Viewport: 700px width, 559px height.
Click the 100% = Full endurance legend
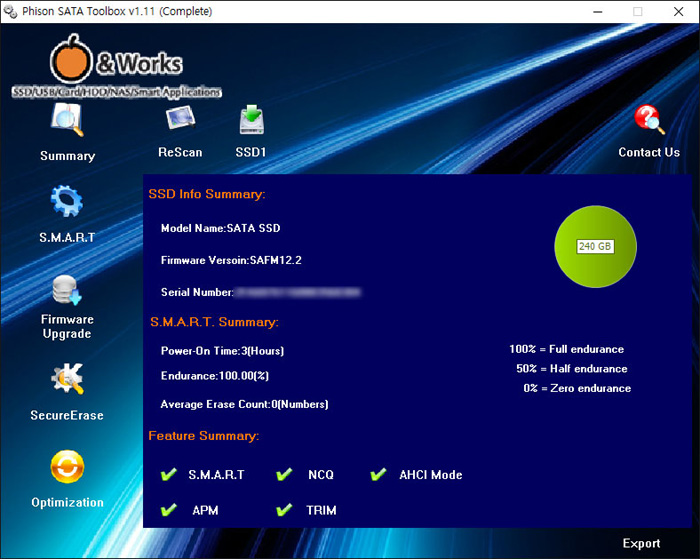[x=567, y=349]
